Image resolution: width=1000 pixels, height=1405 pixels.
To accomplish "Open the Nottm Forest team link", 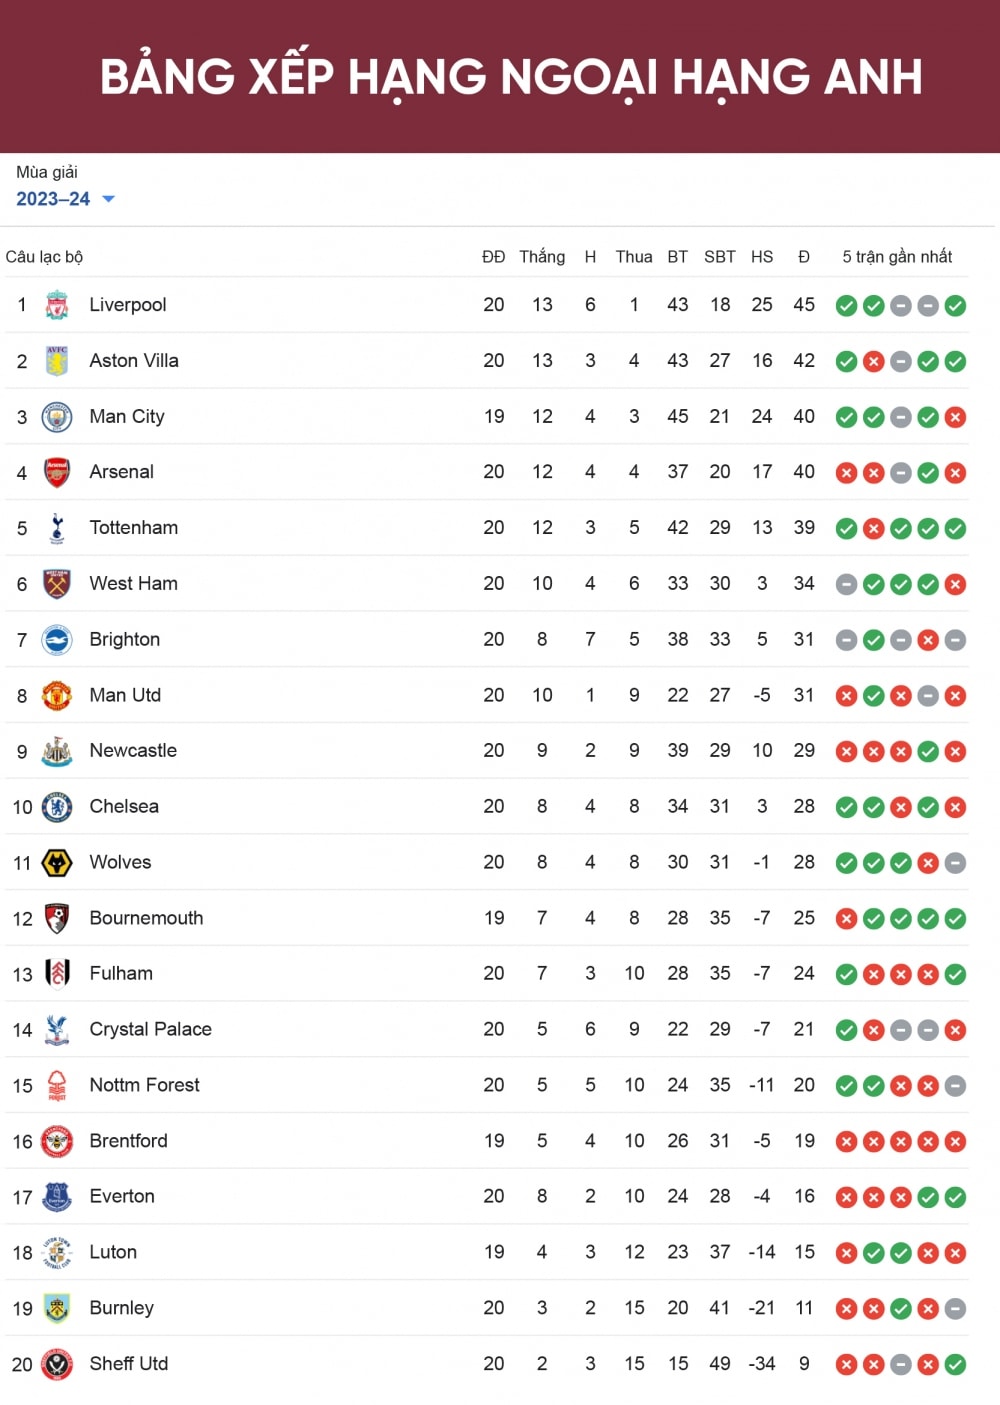I will (x=144, y=1086).
